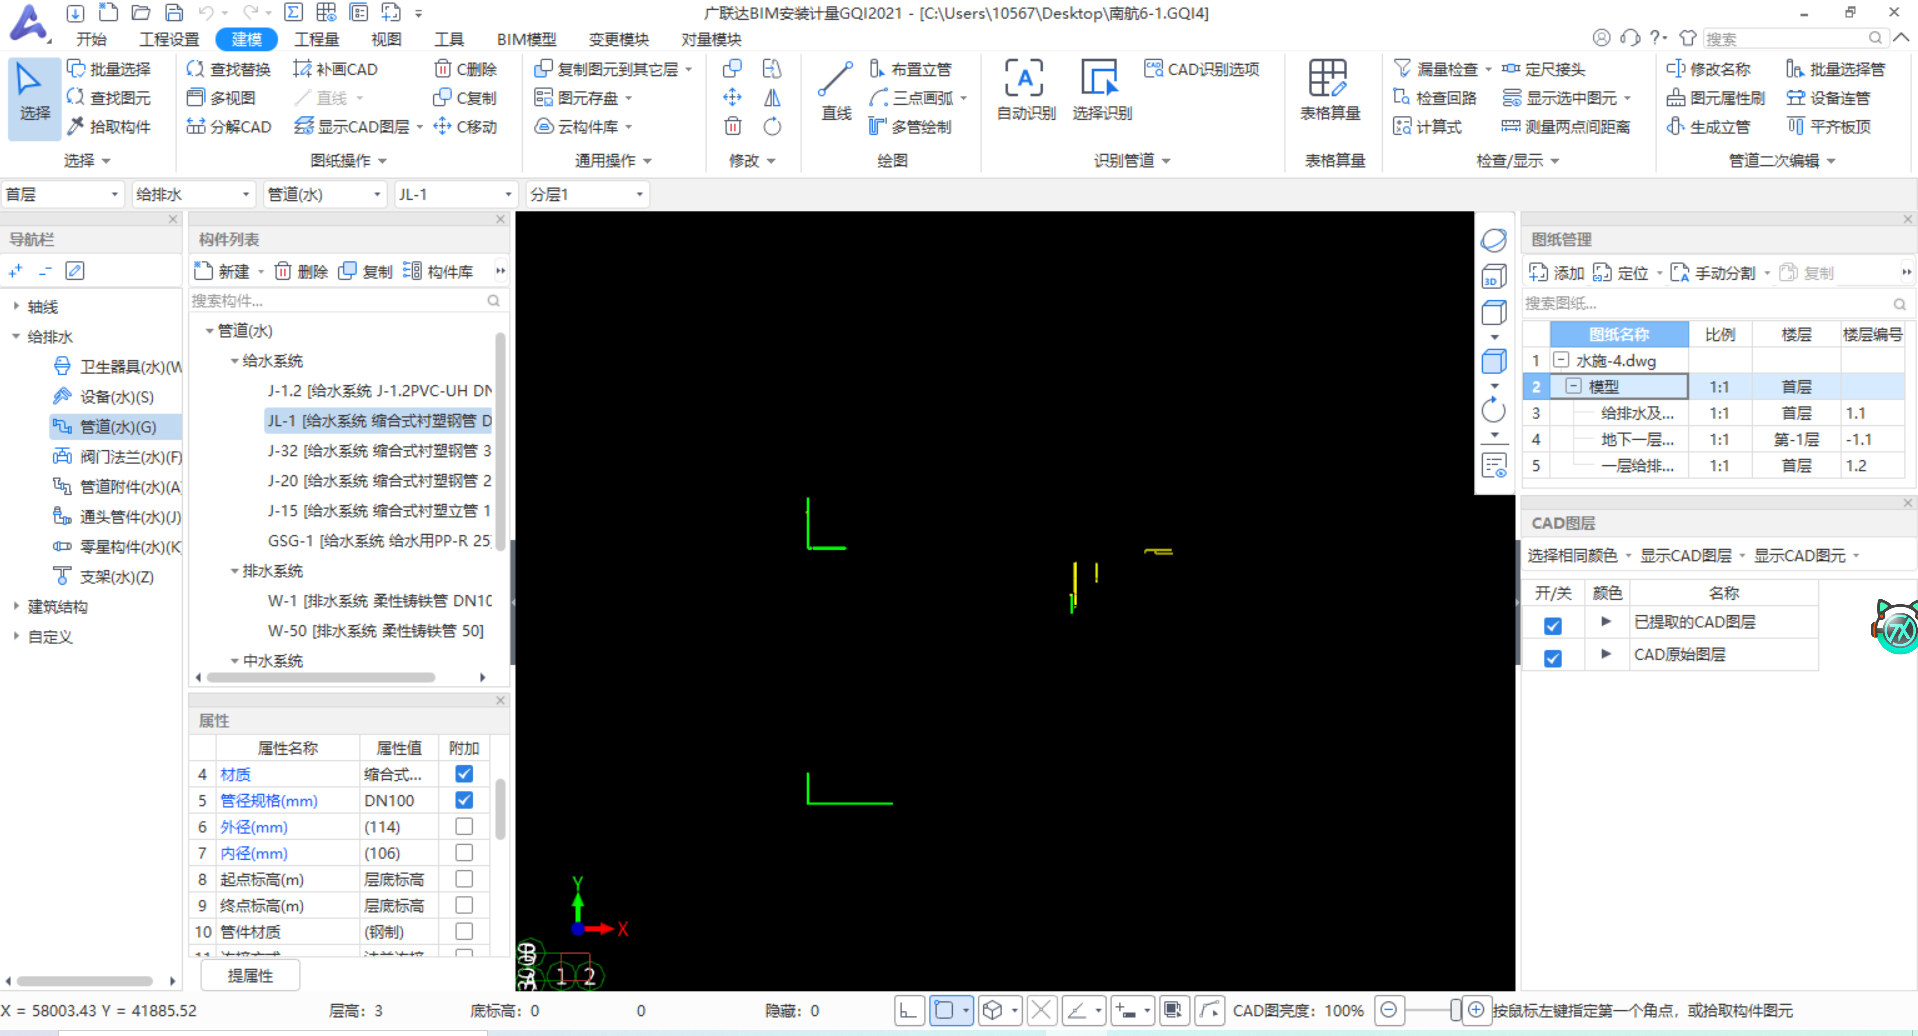Click C删除 tool
Viewport: 1918px width, 1036px height.
(x=465, y=69)
